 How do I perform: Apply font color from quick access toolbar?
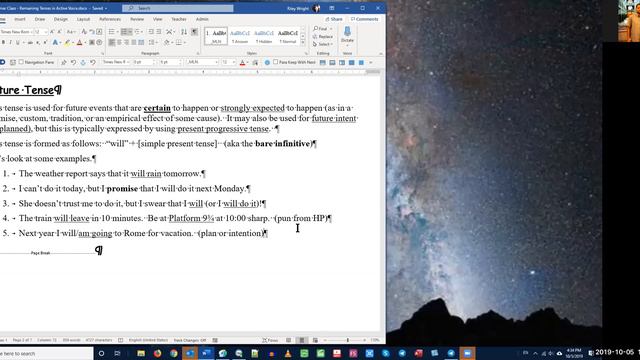(242, 62)
